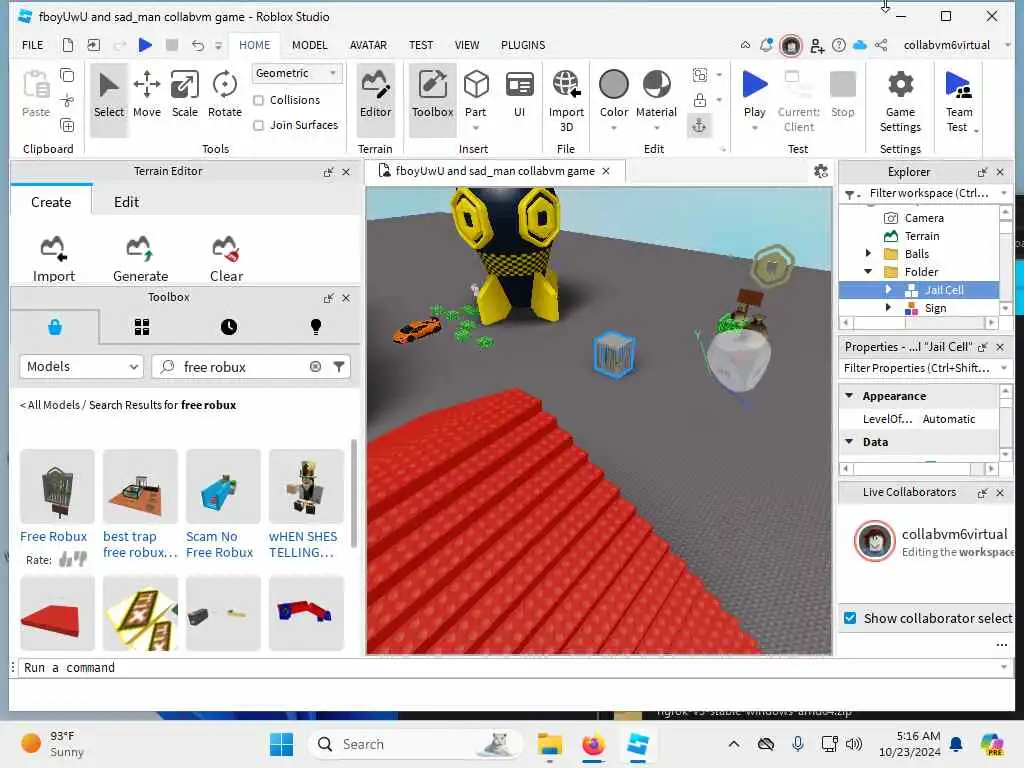Image resolution: width=1024 pixels, height=768 pixels.
Task: Open the Toolbox Marketplace tab
Action: click(55, 327)
